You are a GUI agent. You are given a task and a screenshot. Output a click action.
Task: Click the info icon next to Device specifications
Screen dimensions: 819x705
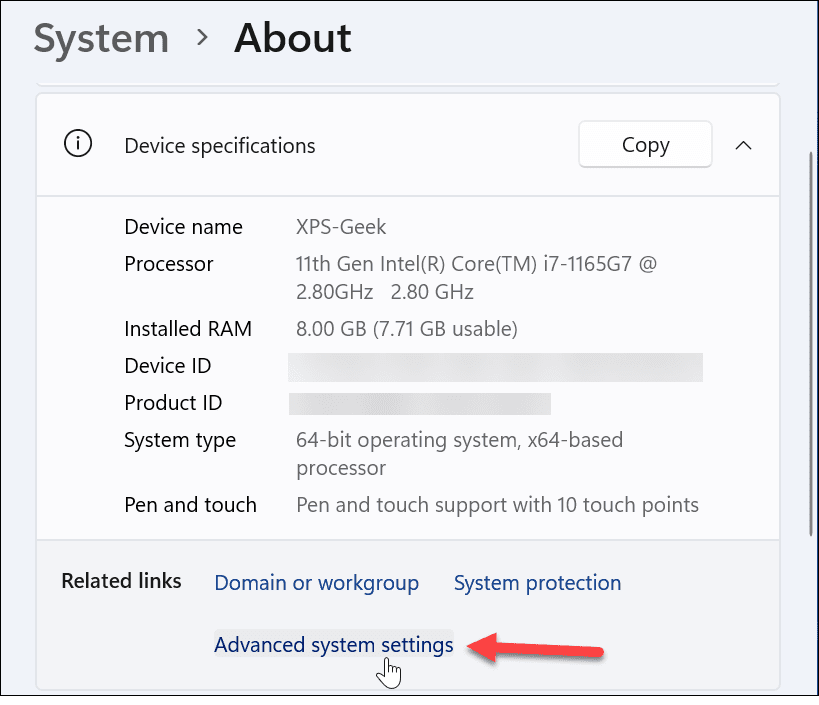point(78,143)
